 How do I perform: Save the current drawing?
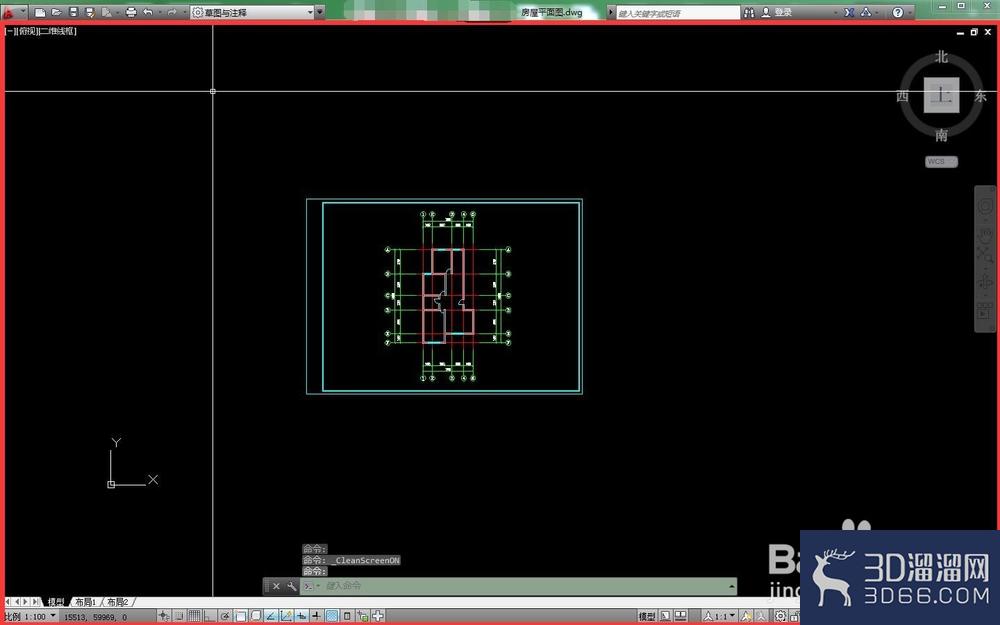(74, 12)
